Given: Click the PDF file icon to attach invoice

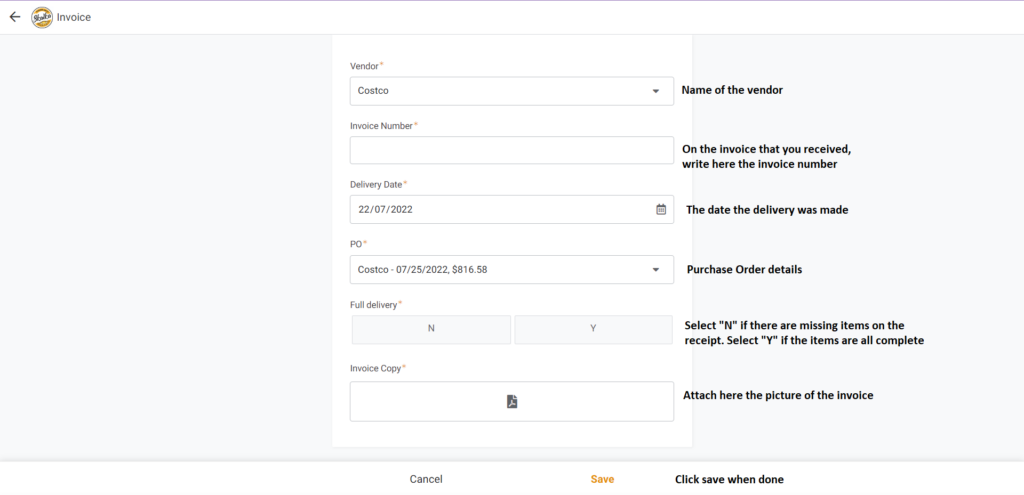Looking at the screenshot, I should click(x=512, y=402).
